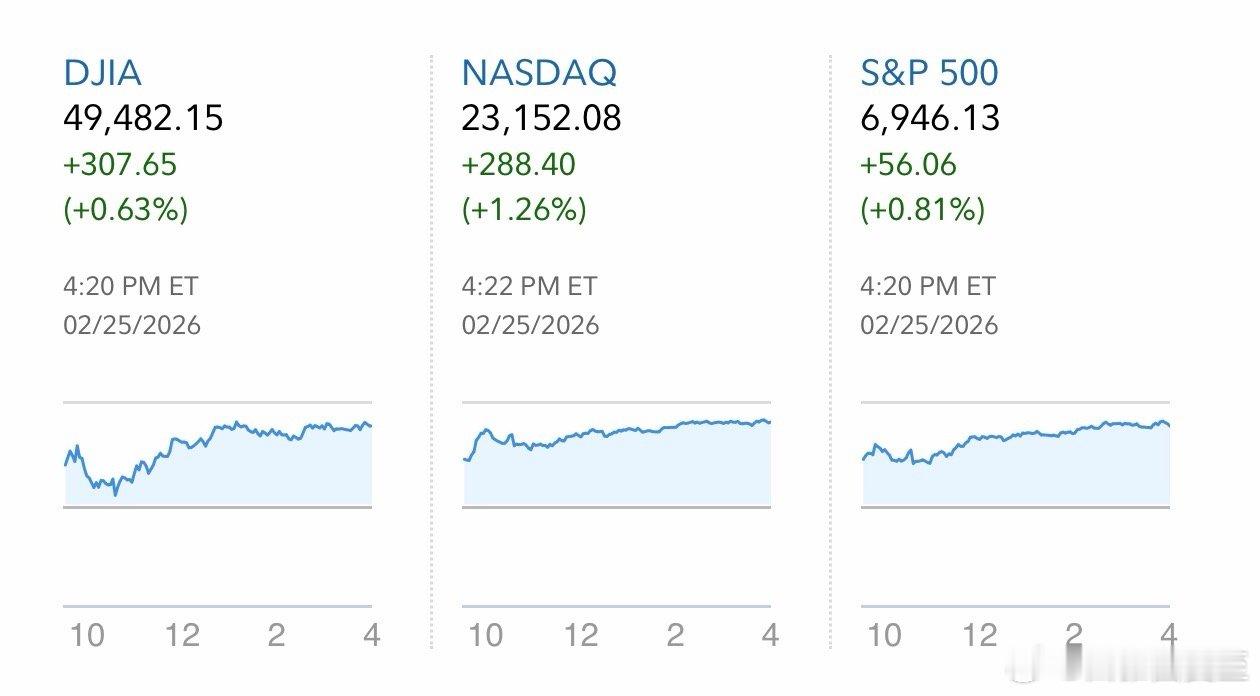This screenshot has height=696, width=1260.
Task: Click the 02/25/2026 date under S&P 500
Action: [929, 325]
